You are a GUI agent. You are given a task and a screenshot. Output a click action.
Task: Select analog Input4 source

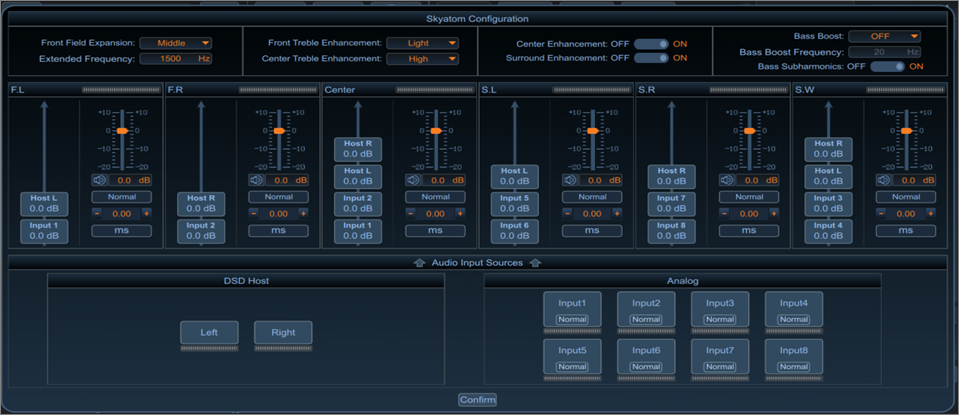point(794,309)
